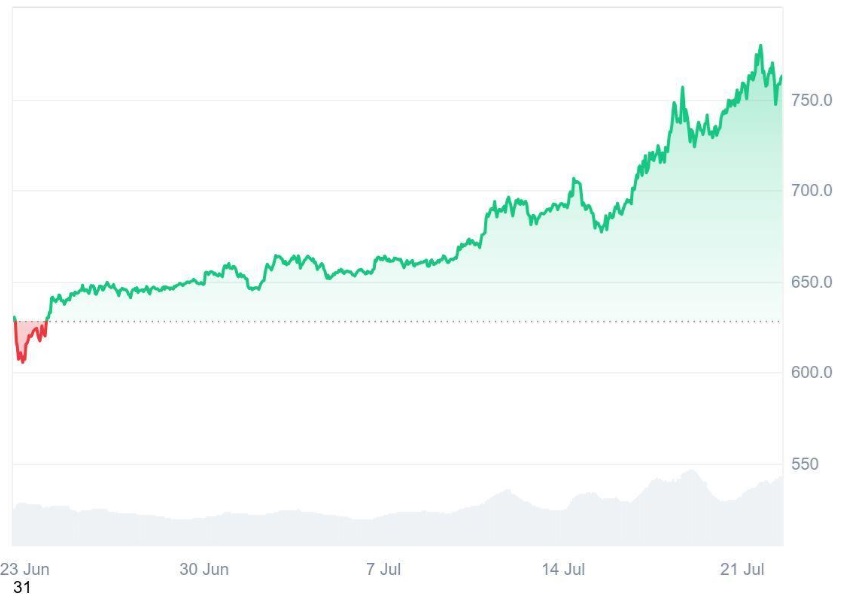Click the number 31 below the chart
855x602 pixels.
click(x=22, y=588)
